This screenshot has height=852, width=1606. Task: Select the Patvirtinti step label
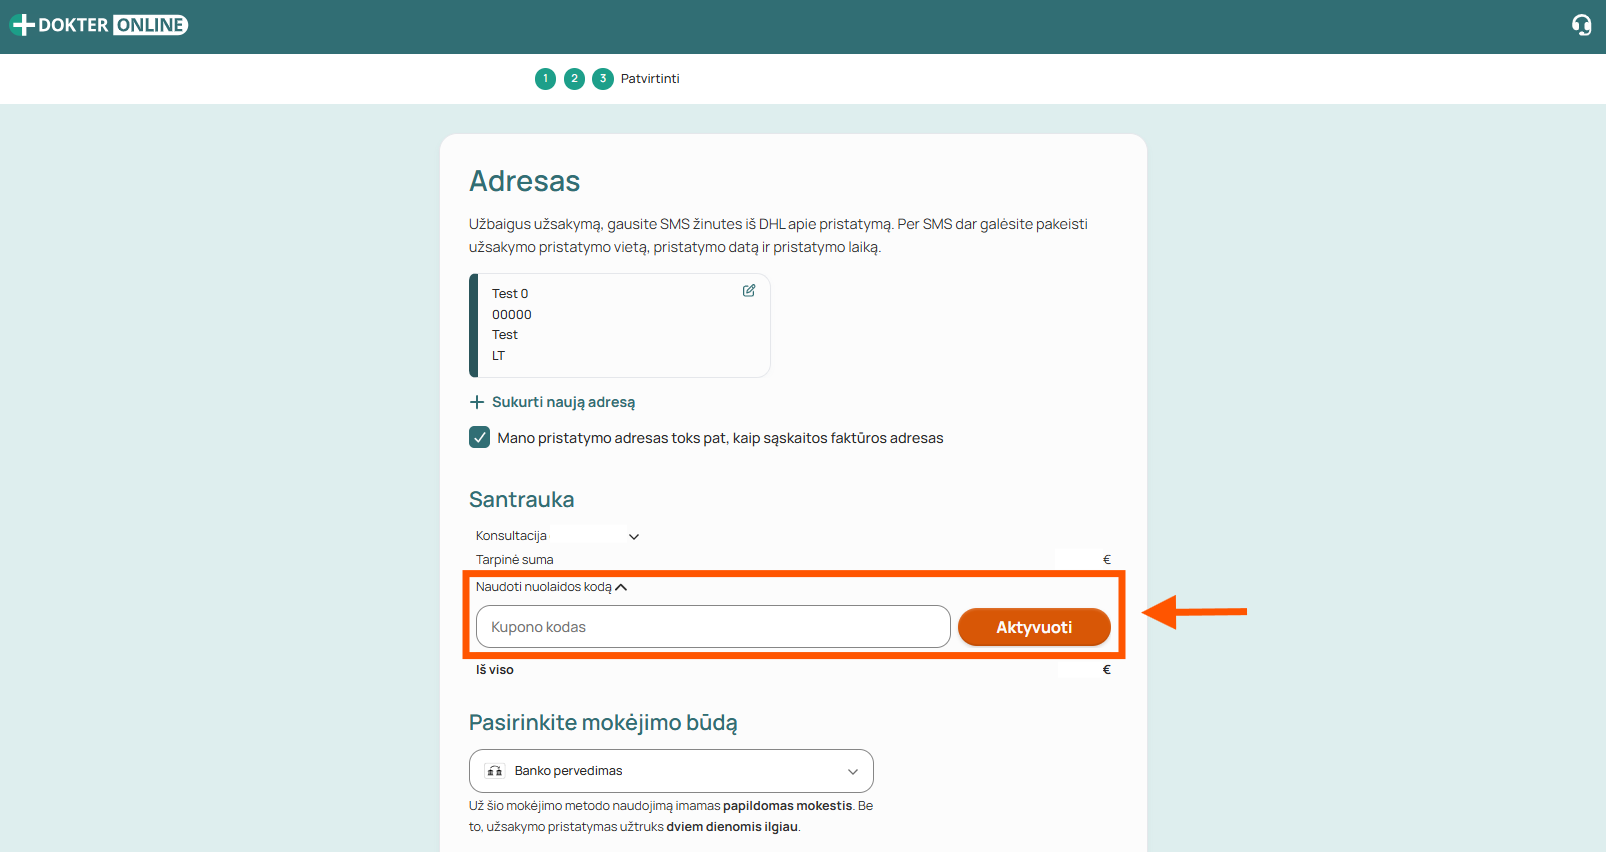[x=650, y=79]
